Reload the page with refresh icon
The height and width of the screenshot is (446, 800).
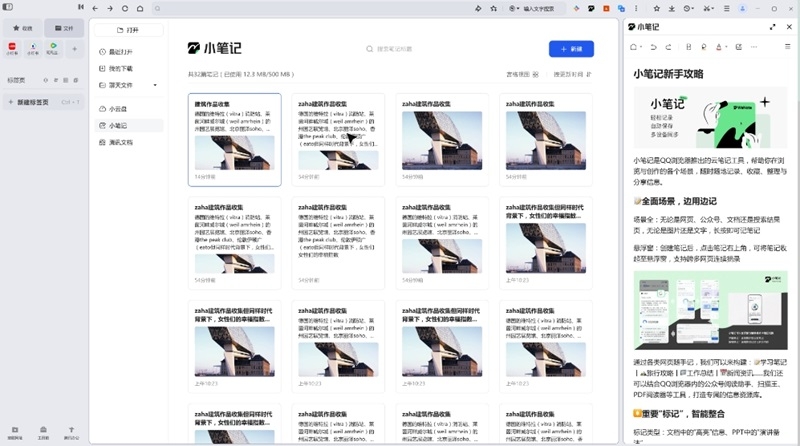click(125, 8)
